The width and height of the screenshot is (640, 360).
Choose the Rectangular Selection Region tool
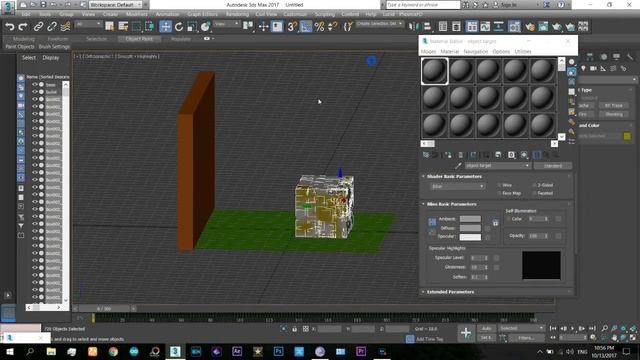tap(136, 27)
